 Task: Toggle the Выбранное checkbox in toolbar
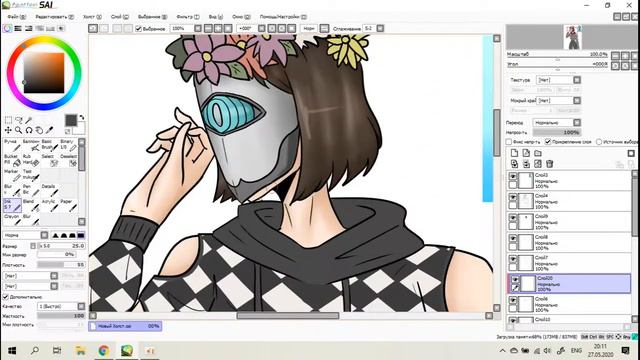[x=138, y=29]
